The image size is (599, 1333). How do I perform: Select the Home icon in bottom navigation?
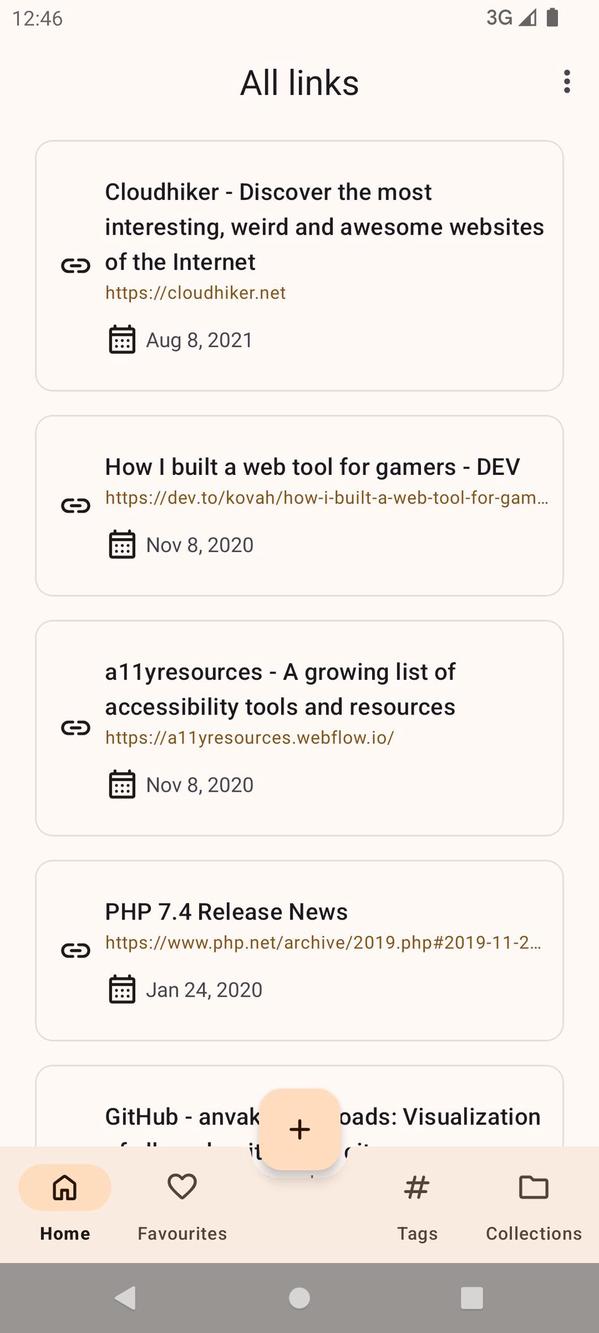click(64, 1187)
